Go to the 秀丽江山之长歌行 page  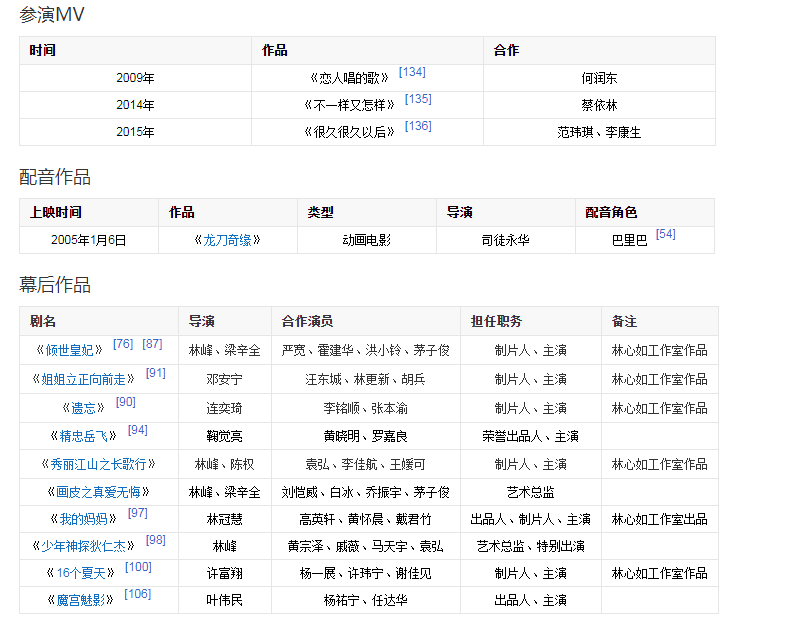click(x=98, y=464)
